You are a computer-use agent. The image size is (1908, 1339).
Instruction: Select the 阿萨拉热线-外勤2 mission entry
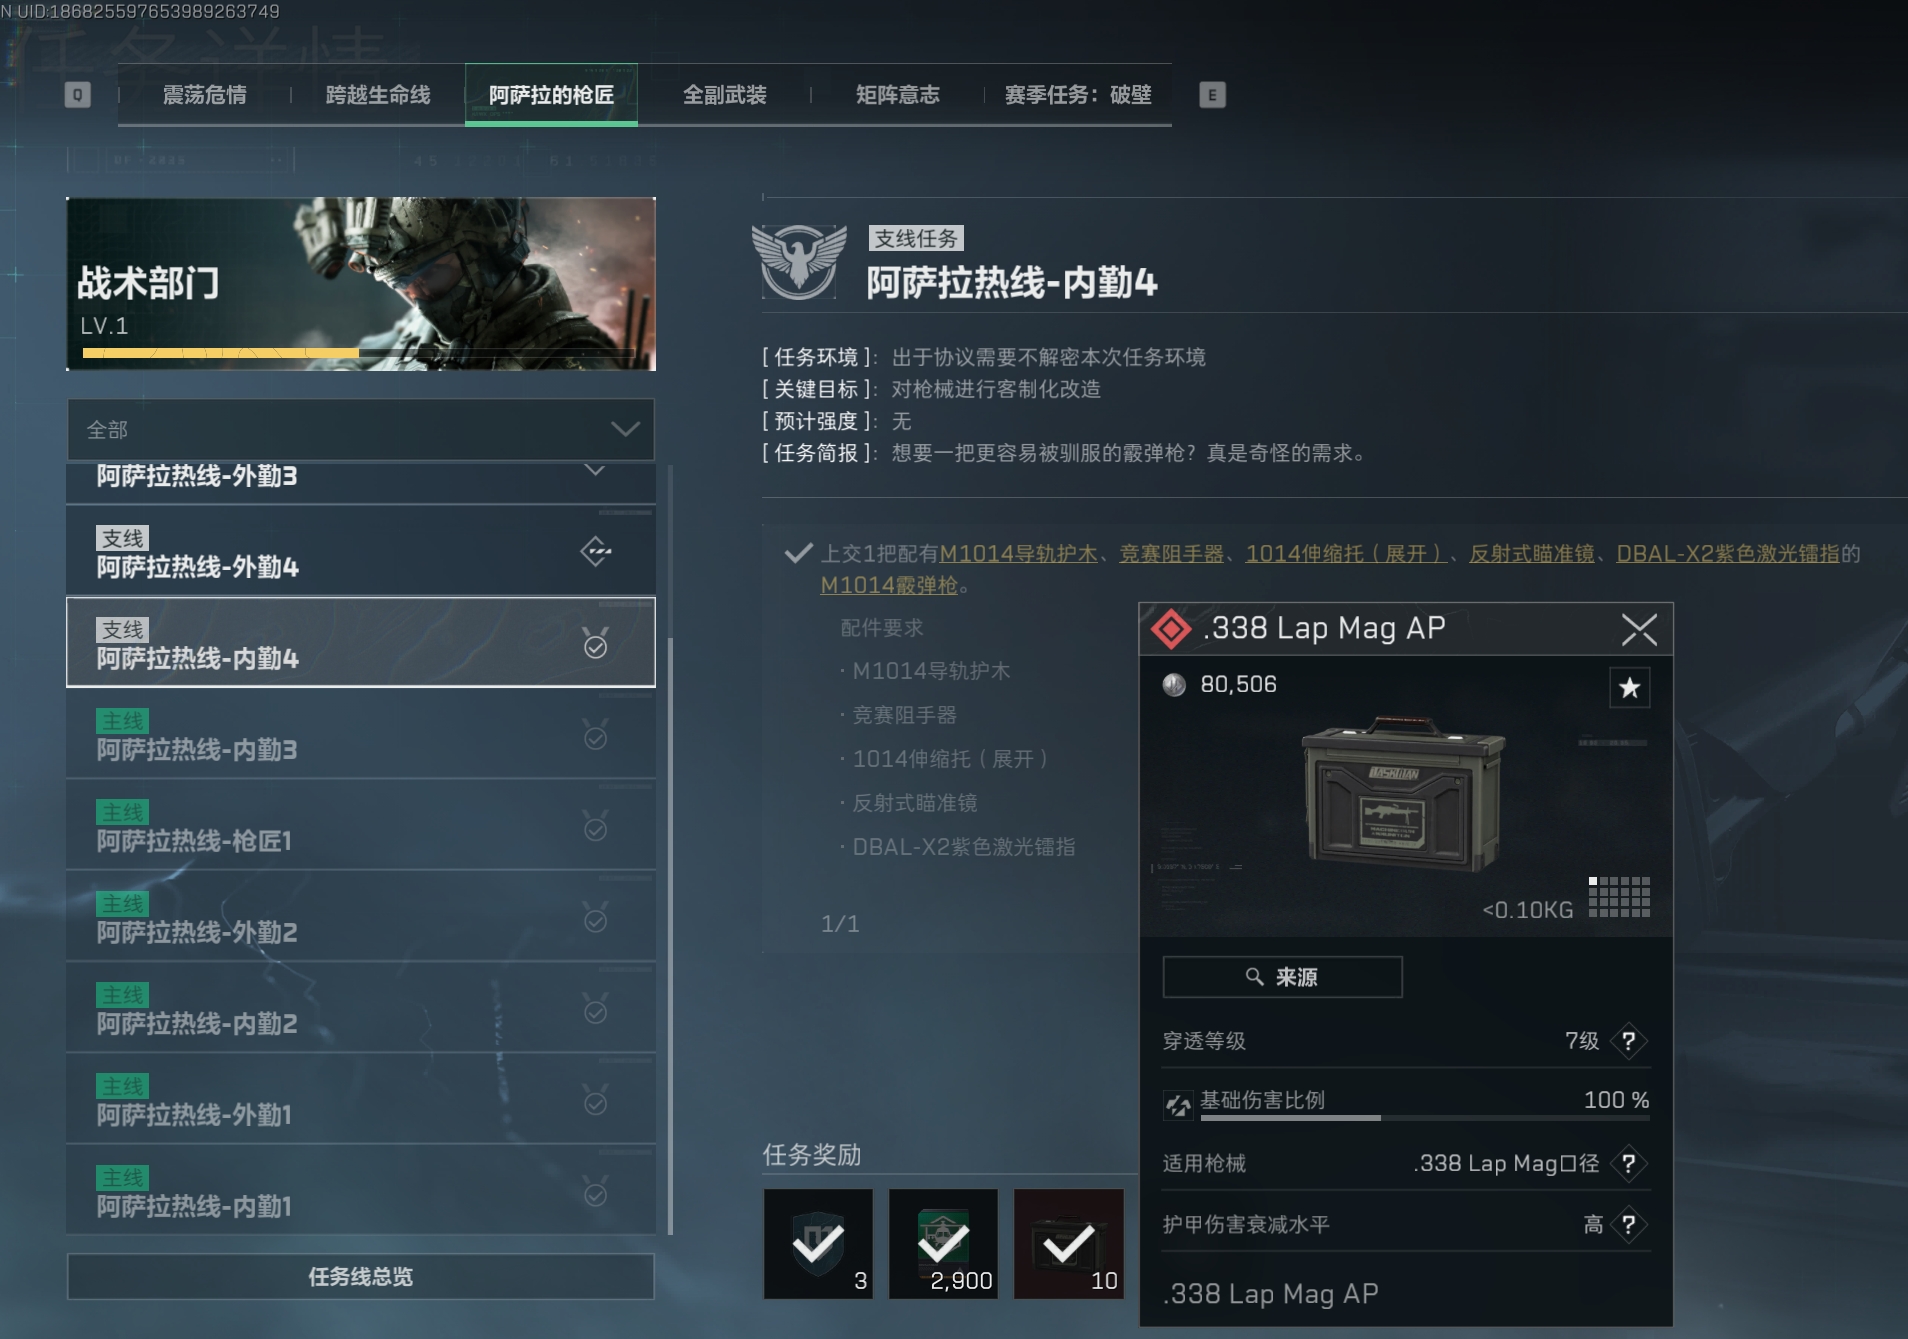[361, 917]
